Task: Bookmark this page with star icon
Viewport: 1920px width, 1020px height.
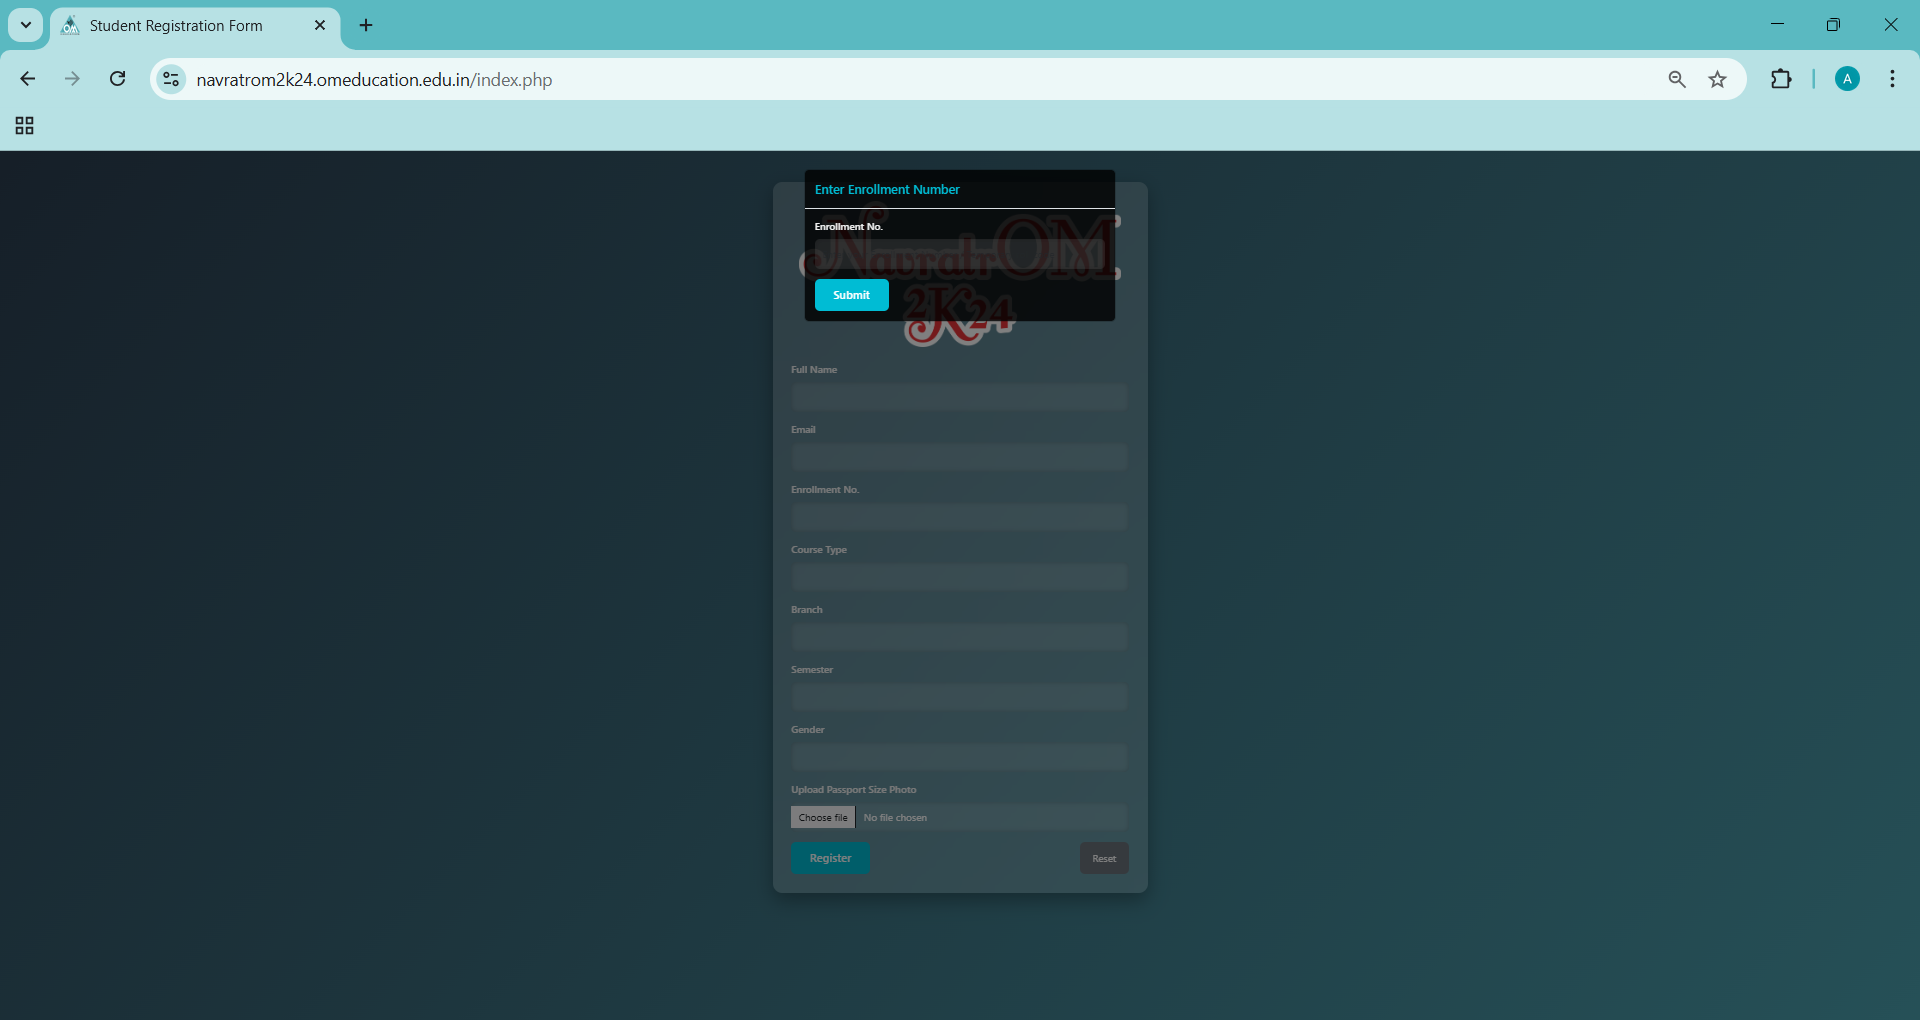Action: [1717, 79]
